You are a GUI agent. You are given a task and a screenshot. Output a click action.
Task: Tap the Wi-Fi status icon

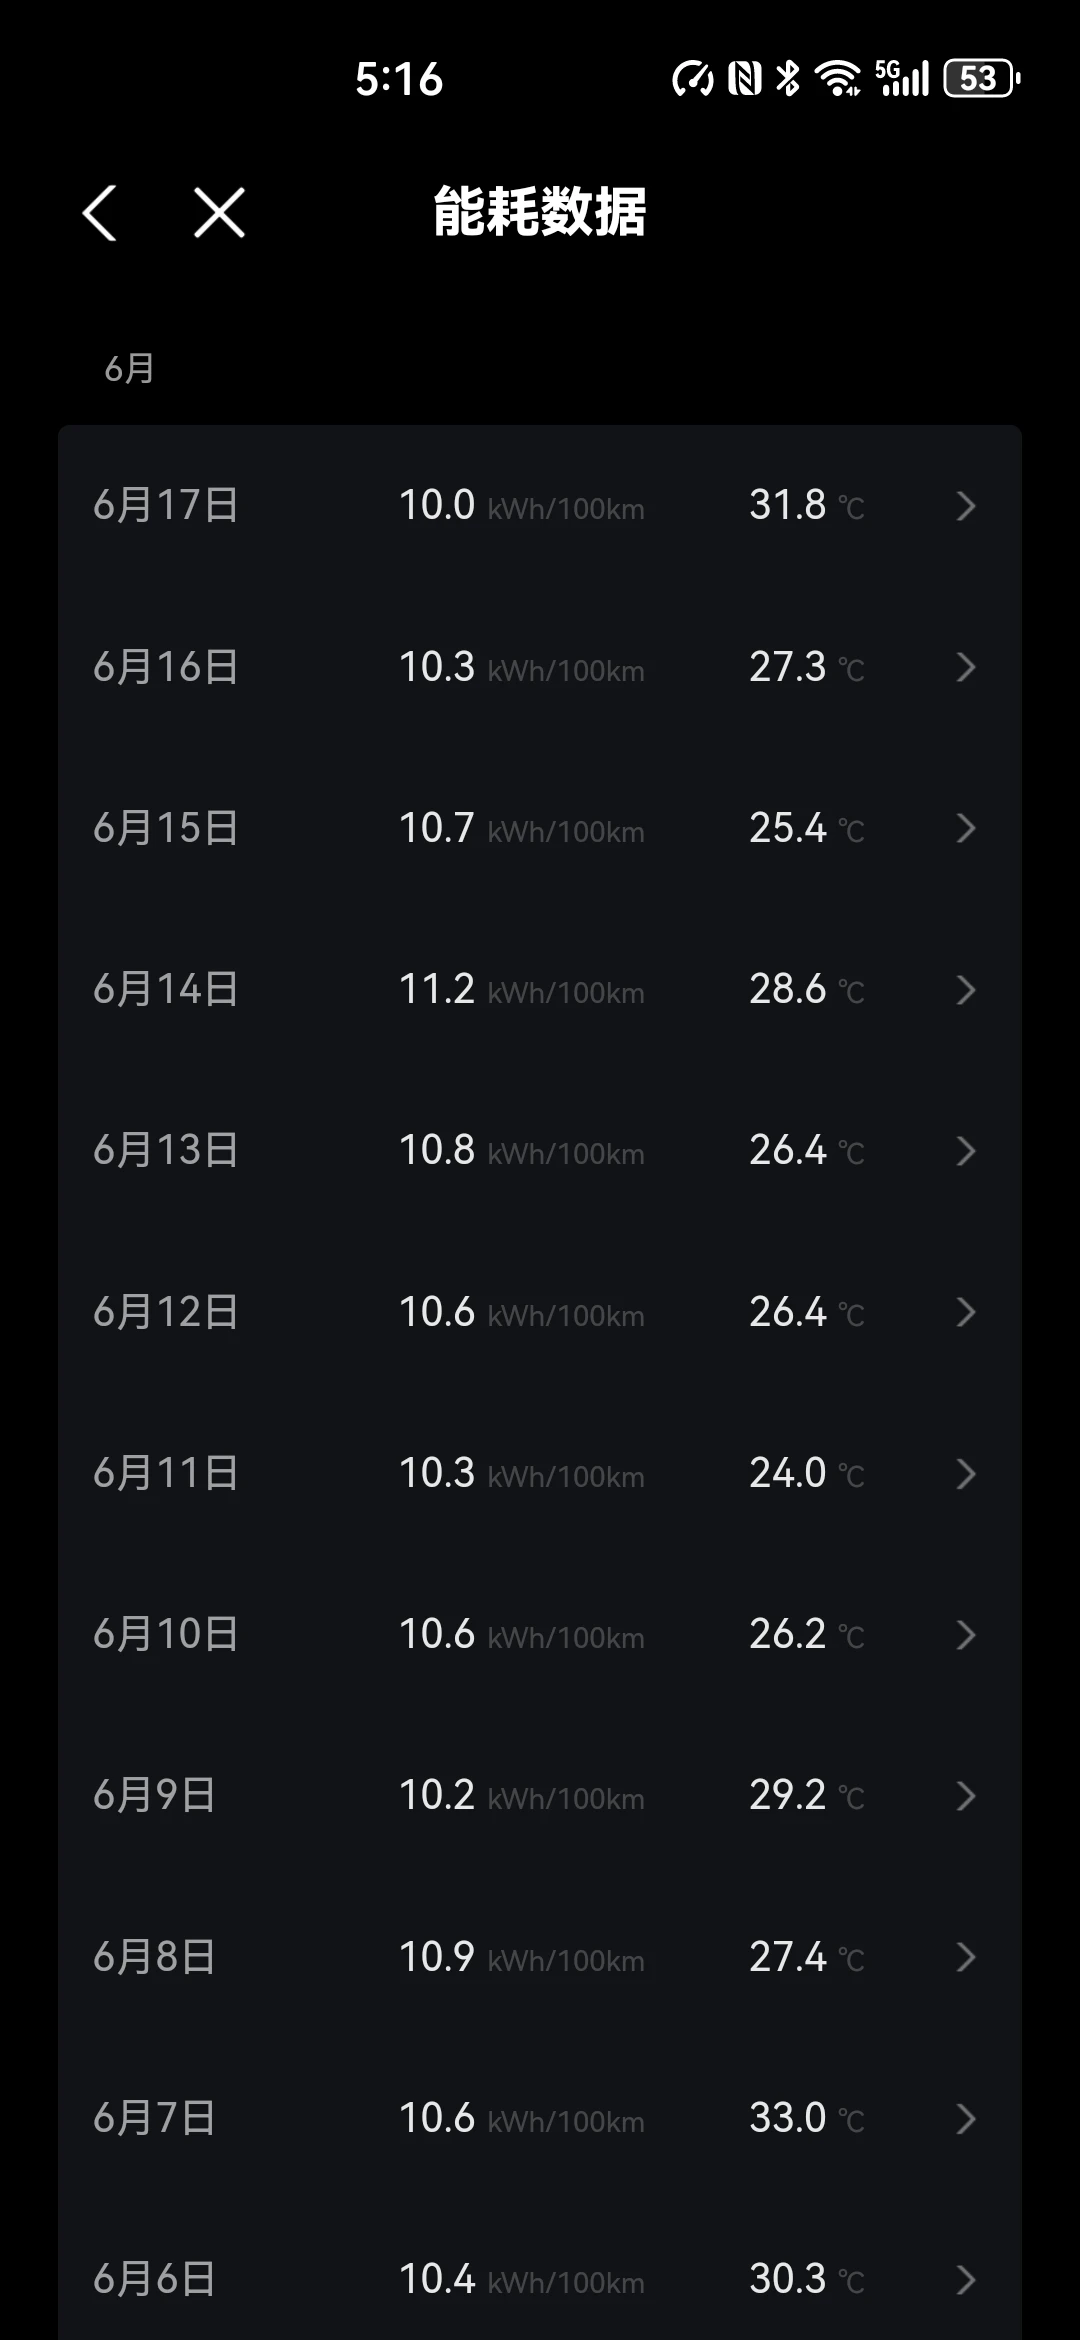pyautogui.click(x=837, y=79)
